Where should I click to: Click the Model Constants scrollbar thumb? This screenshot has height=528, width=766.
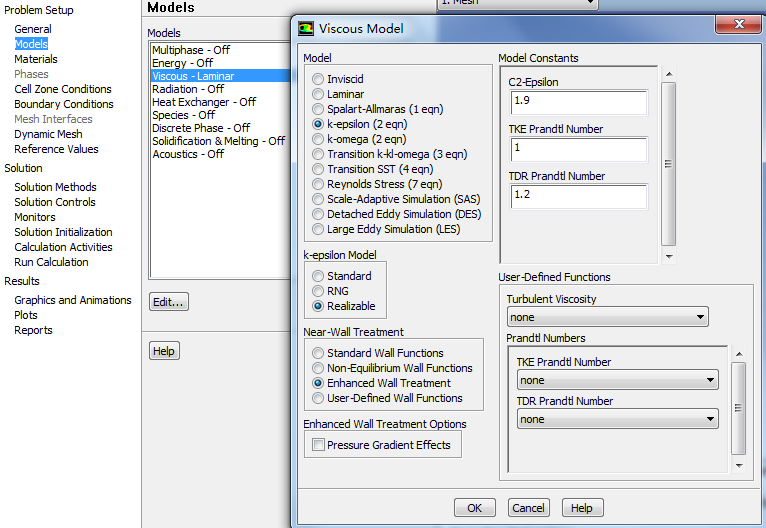click(x=669, y=164)
